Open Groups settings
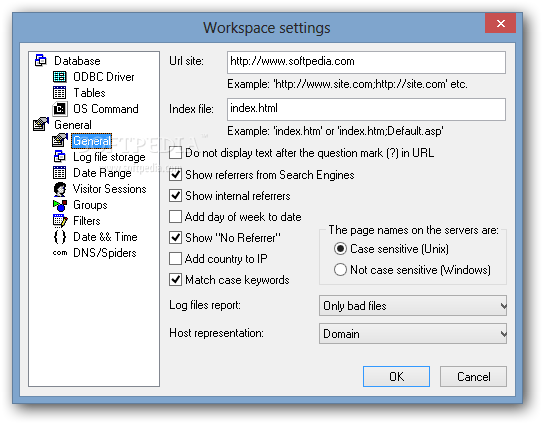Screen dimensions: 543x424 pos(90,205)
